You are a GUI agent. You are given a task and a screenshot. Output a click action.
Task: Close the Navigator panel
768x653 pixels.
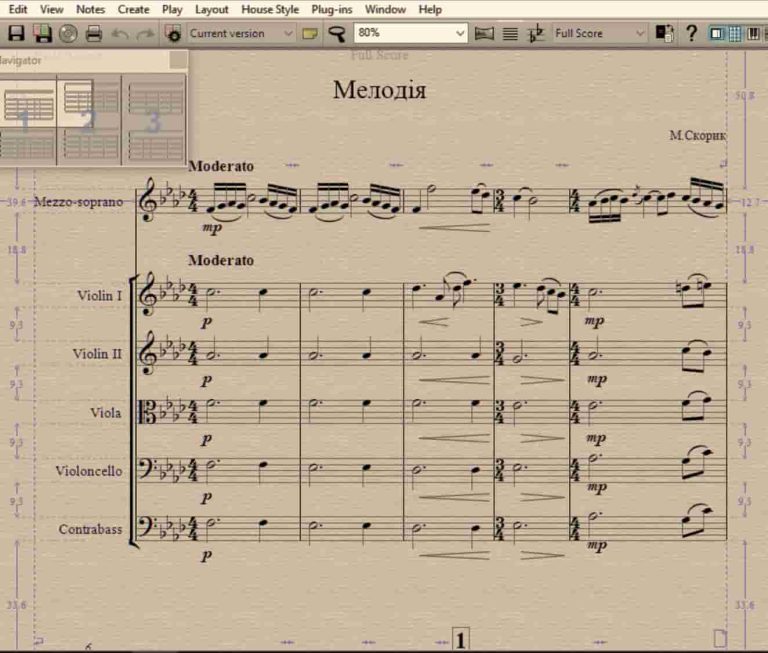pyautogui.click(x=178, y=60)
